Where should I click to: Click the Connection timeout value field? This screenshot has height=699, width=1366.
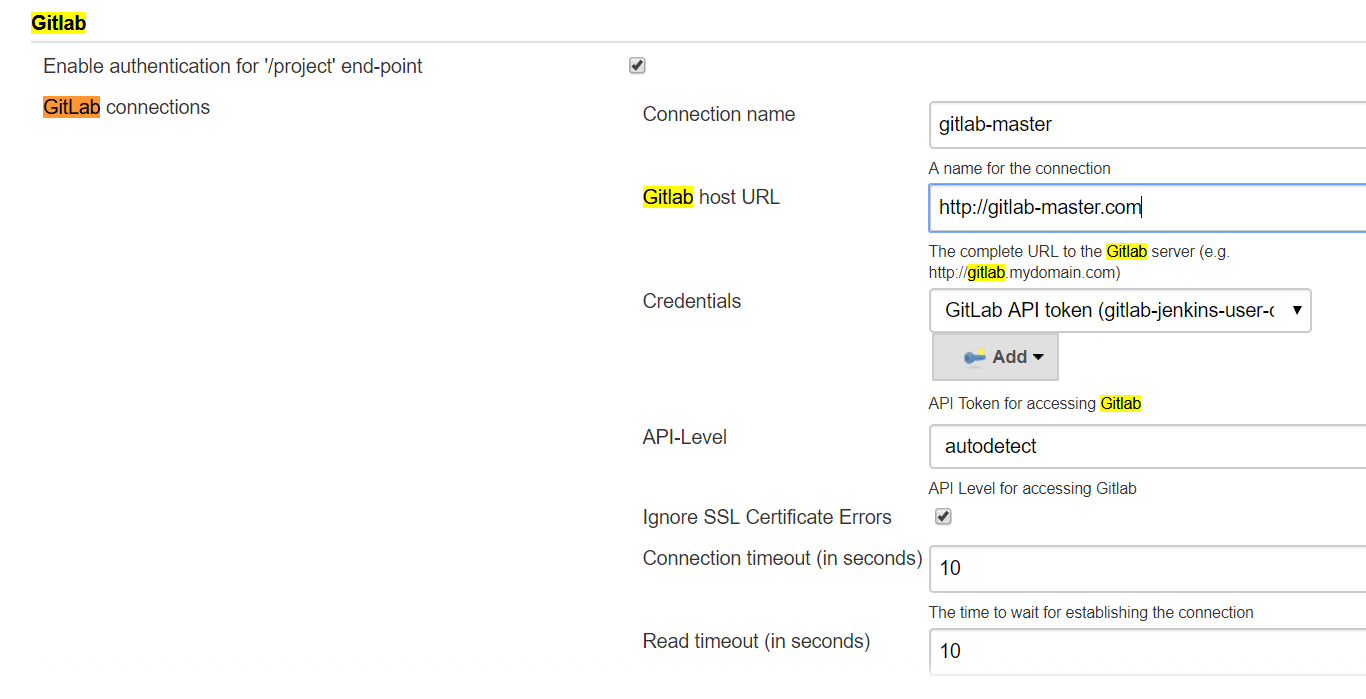1100,568
